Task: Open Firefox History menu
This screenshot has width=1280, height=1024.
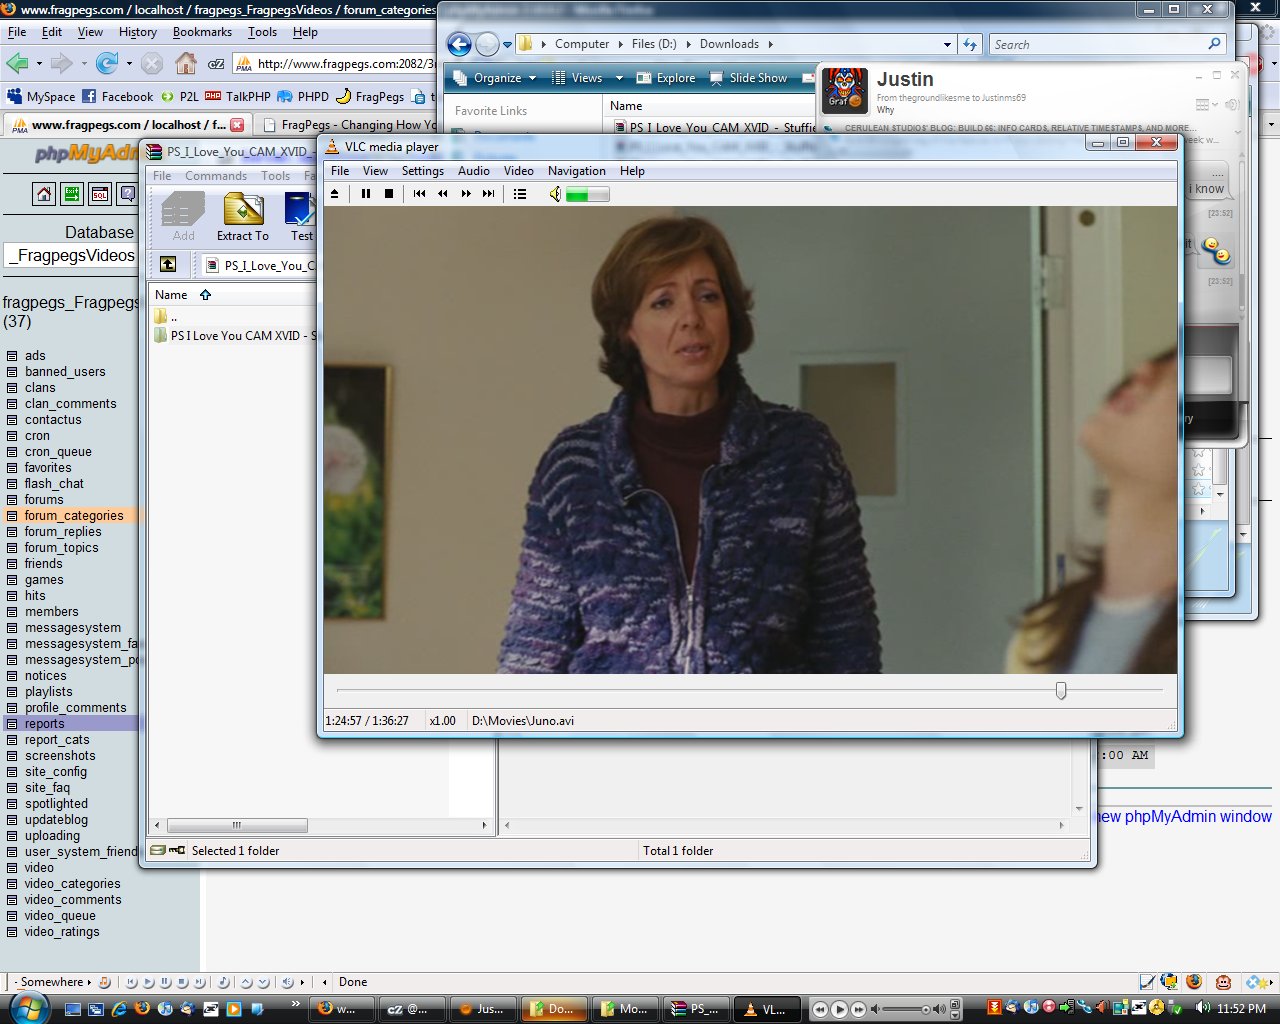Action: click(138, 32)
